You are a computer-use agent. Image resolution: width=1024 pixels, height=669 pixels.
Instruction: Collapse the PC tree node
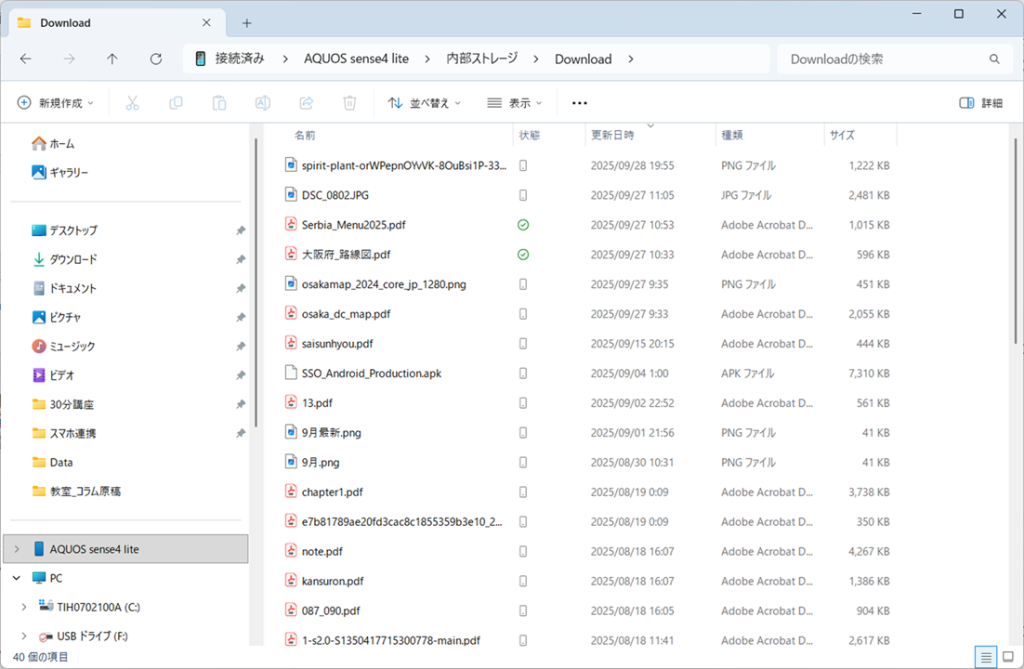click(17, 578)
